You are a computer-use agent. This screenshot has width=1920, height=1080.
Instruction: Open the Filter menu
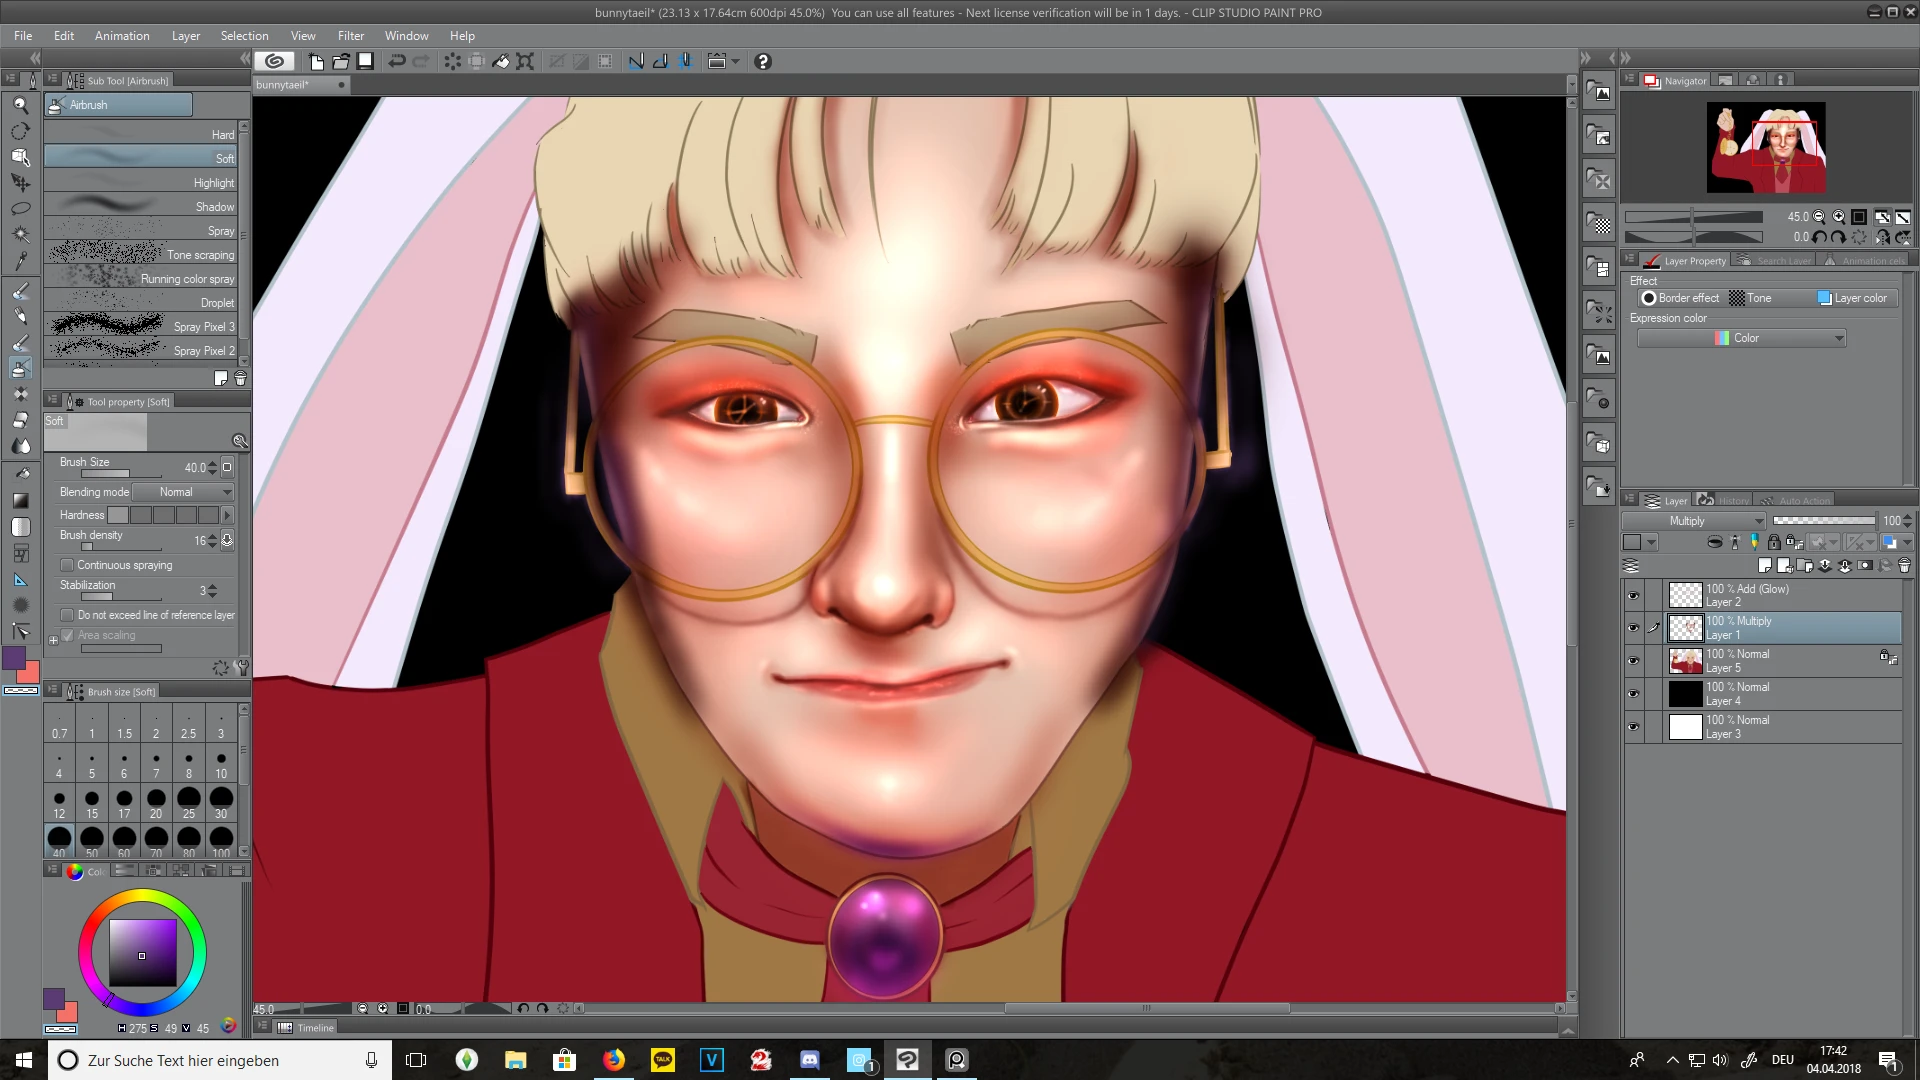351,36
